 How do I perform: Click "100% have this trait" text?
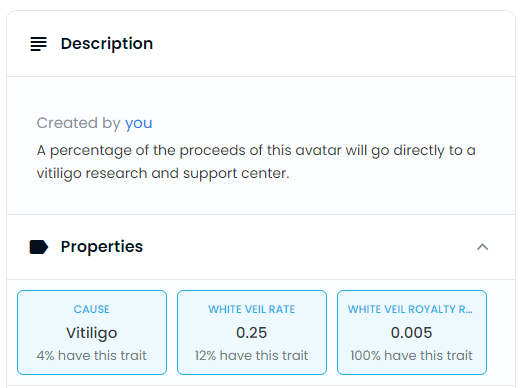click(412, 355)
